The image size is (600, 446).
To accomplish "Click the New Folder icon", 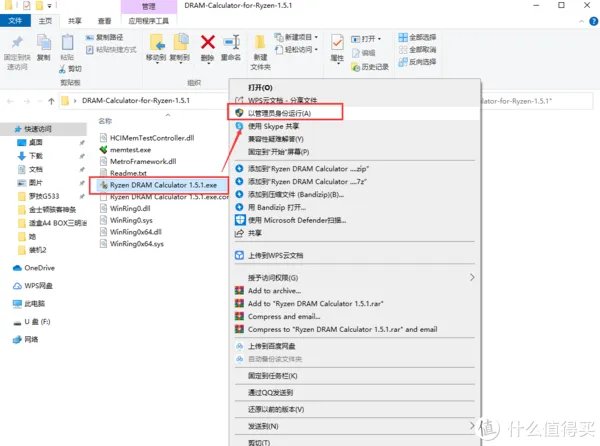I will (260, 42).
